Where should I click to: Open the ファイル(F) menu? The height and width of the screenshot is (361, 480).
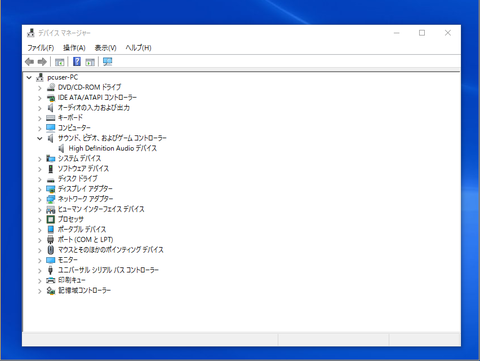point(41,48)
